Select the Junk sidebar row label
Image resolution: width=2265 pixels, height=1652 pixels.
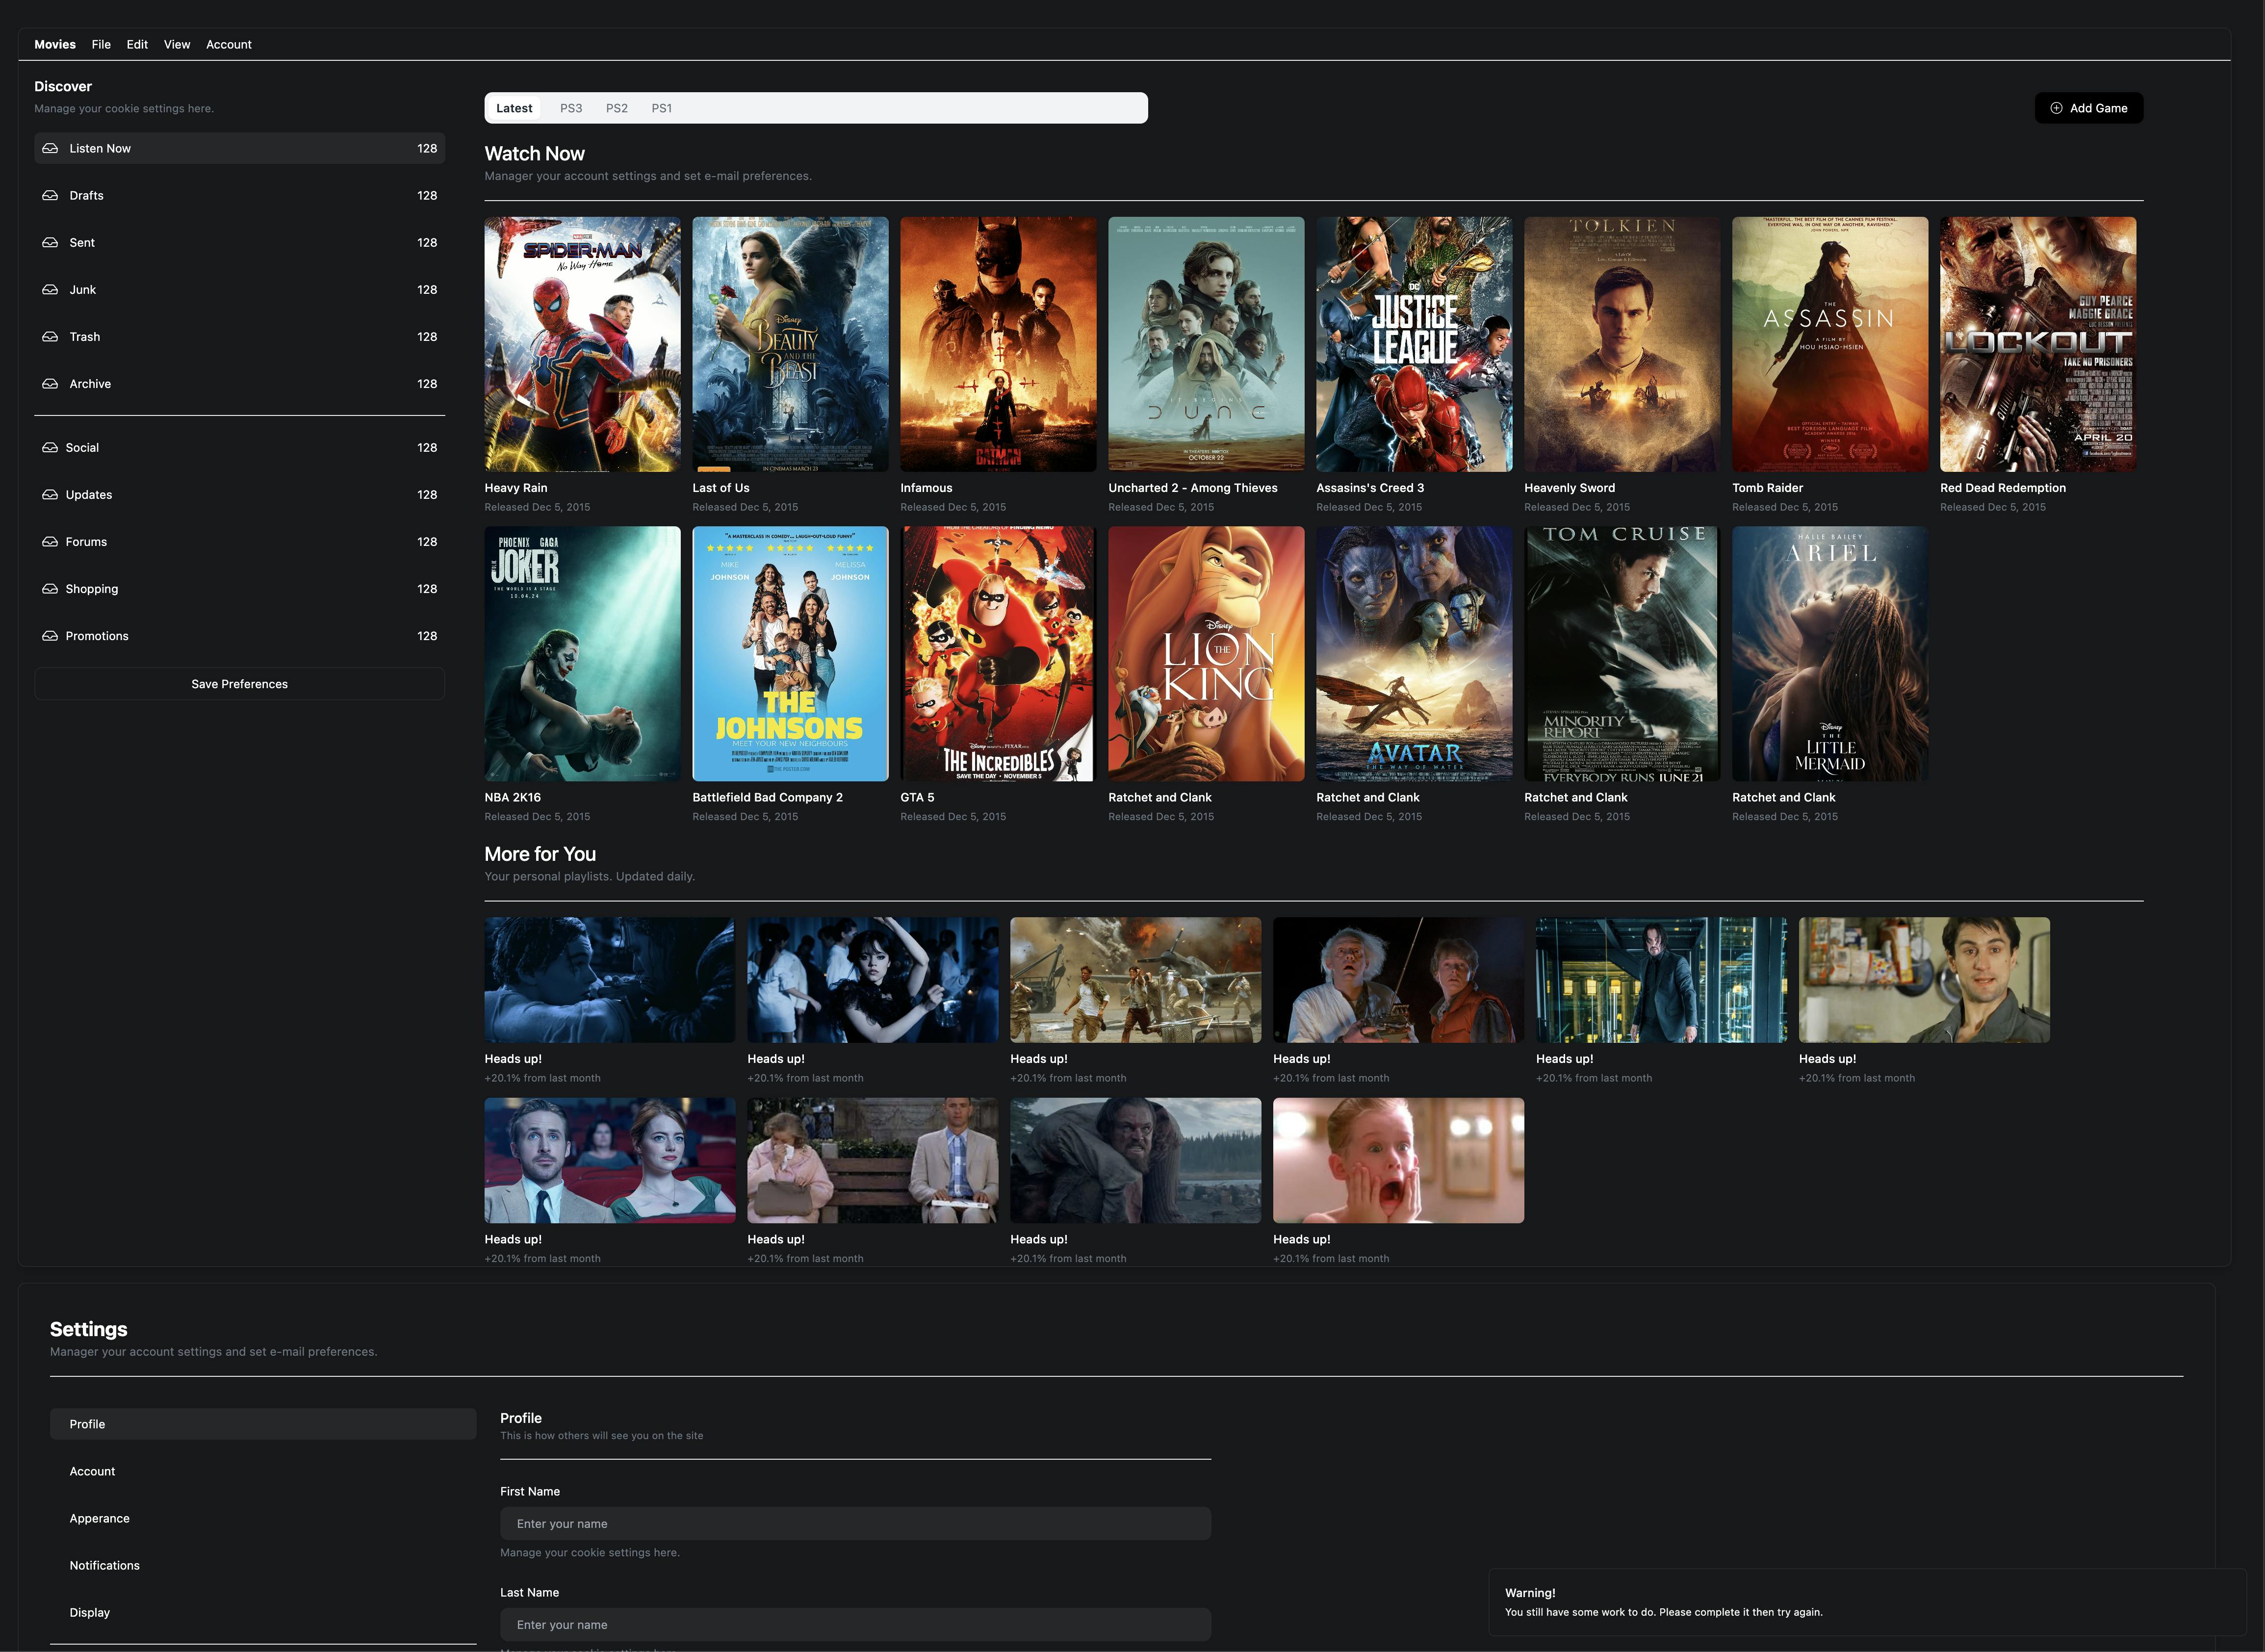pos(83,289)
